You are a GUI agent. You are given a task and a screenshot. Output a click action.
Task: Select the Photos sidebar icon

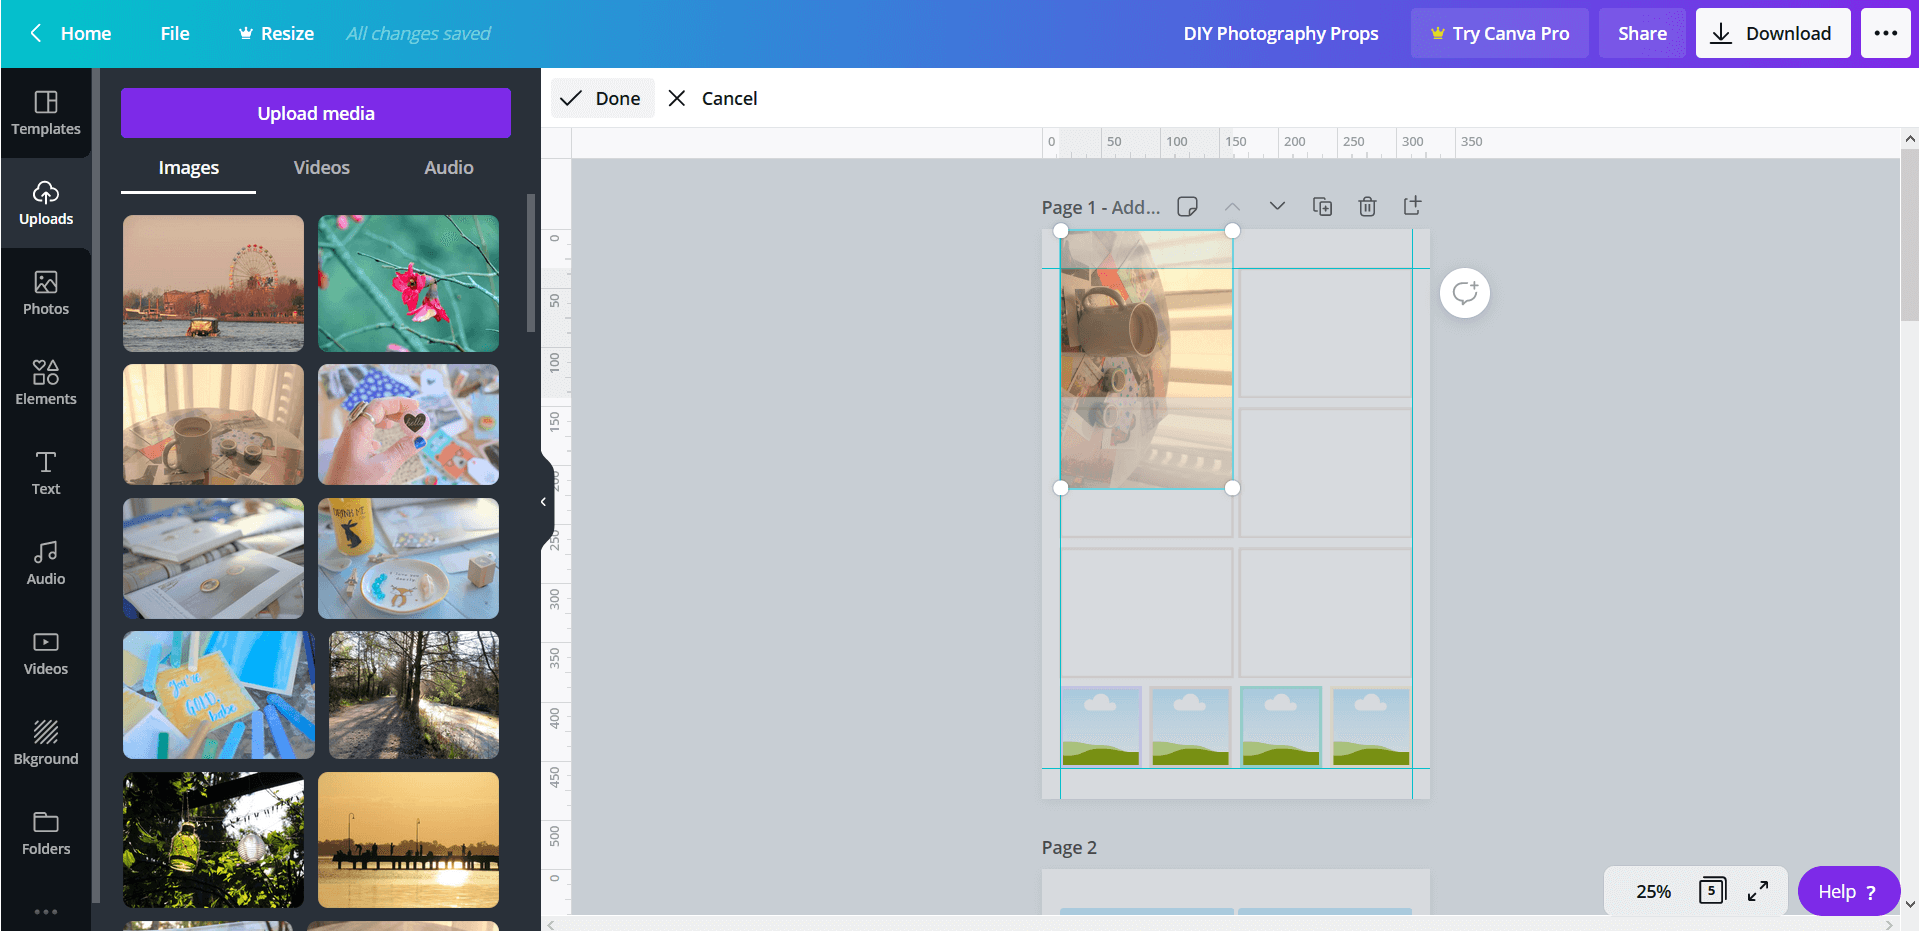coord(46,293)
